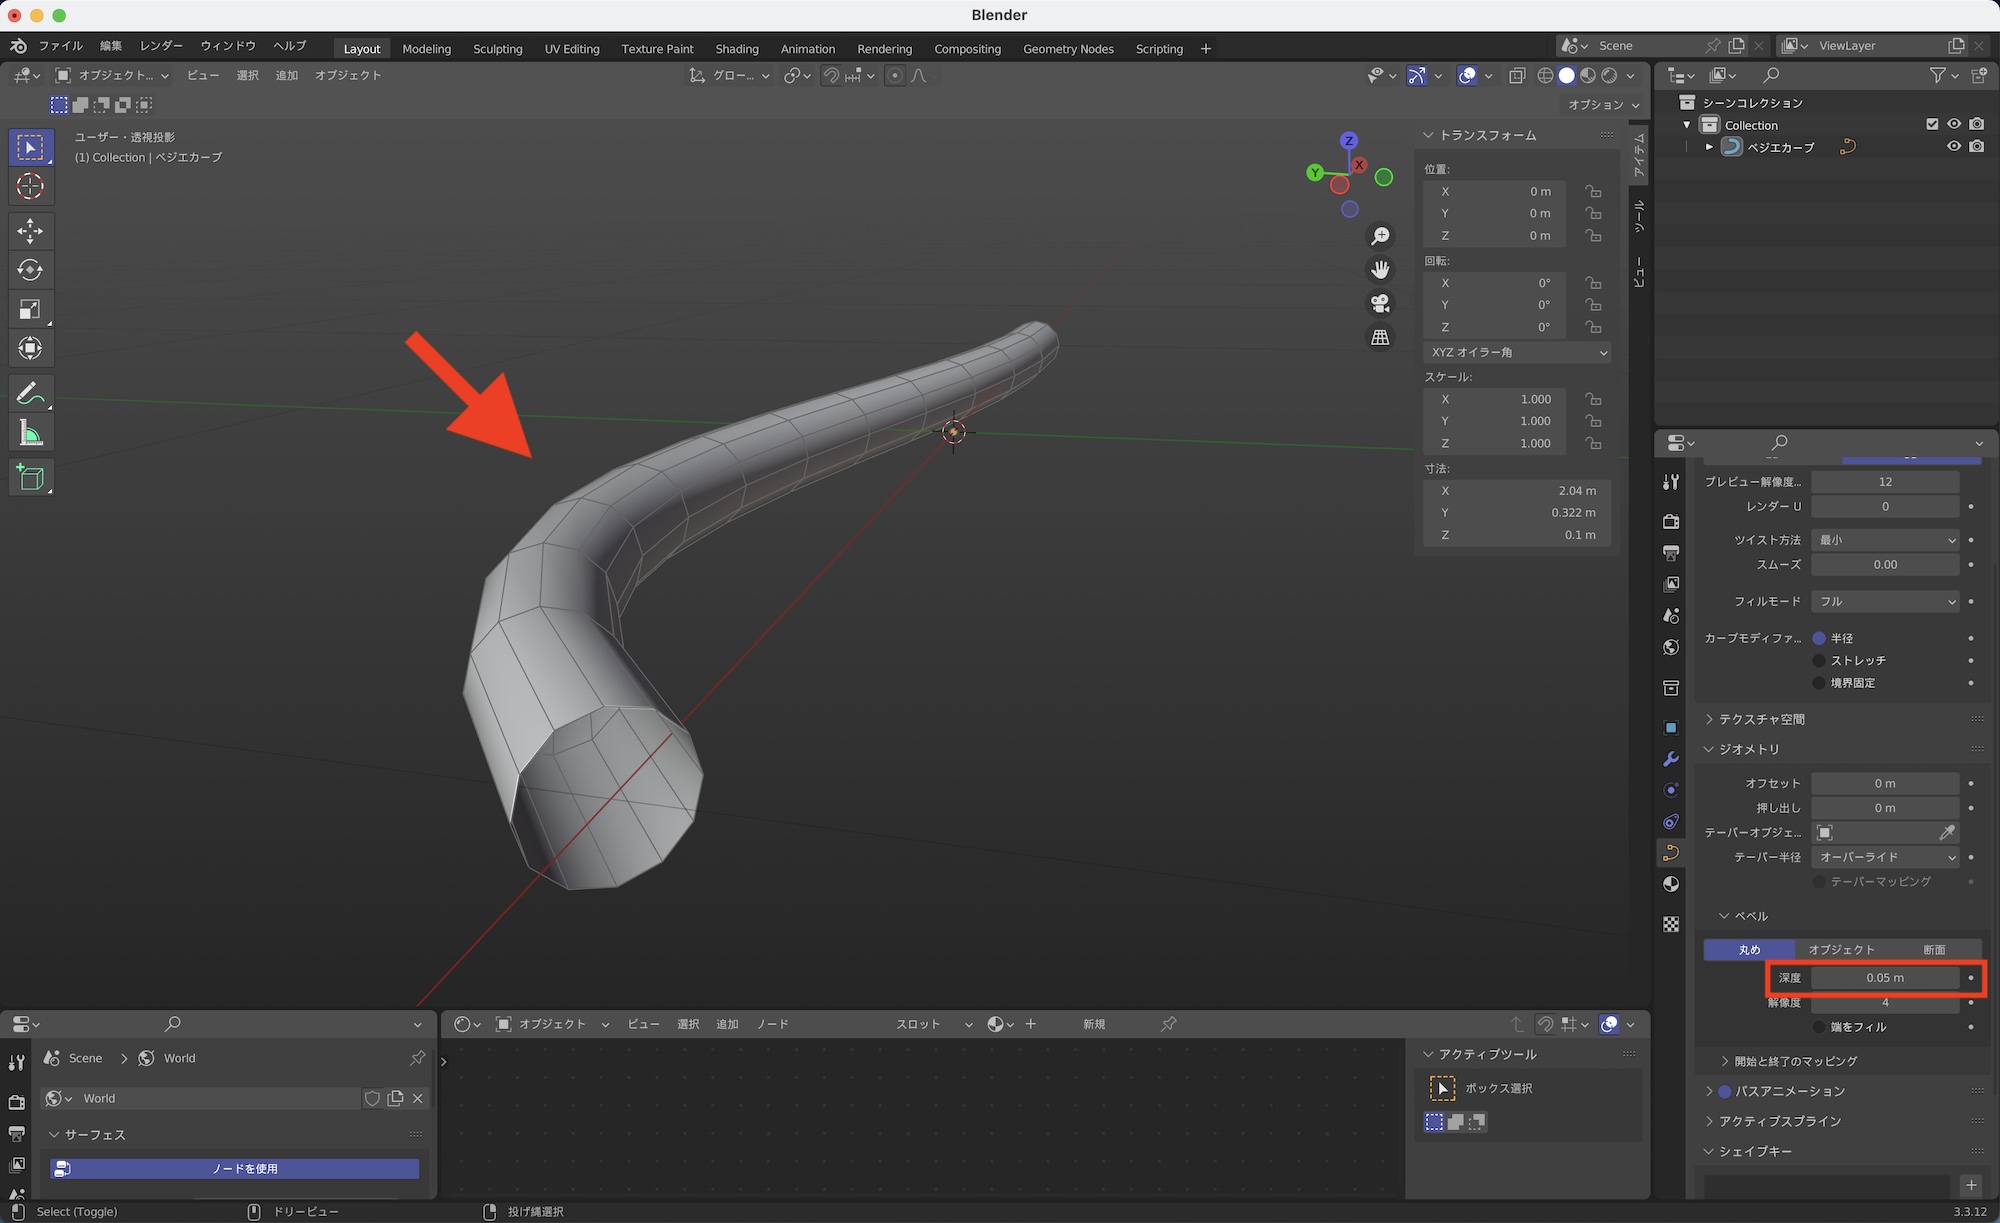Click the 深度 0.05 m value field
Screen dimensions: 2000x1223
(x=1884, y=978)
